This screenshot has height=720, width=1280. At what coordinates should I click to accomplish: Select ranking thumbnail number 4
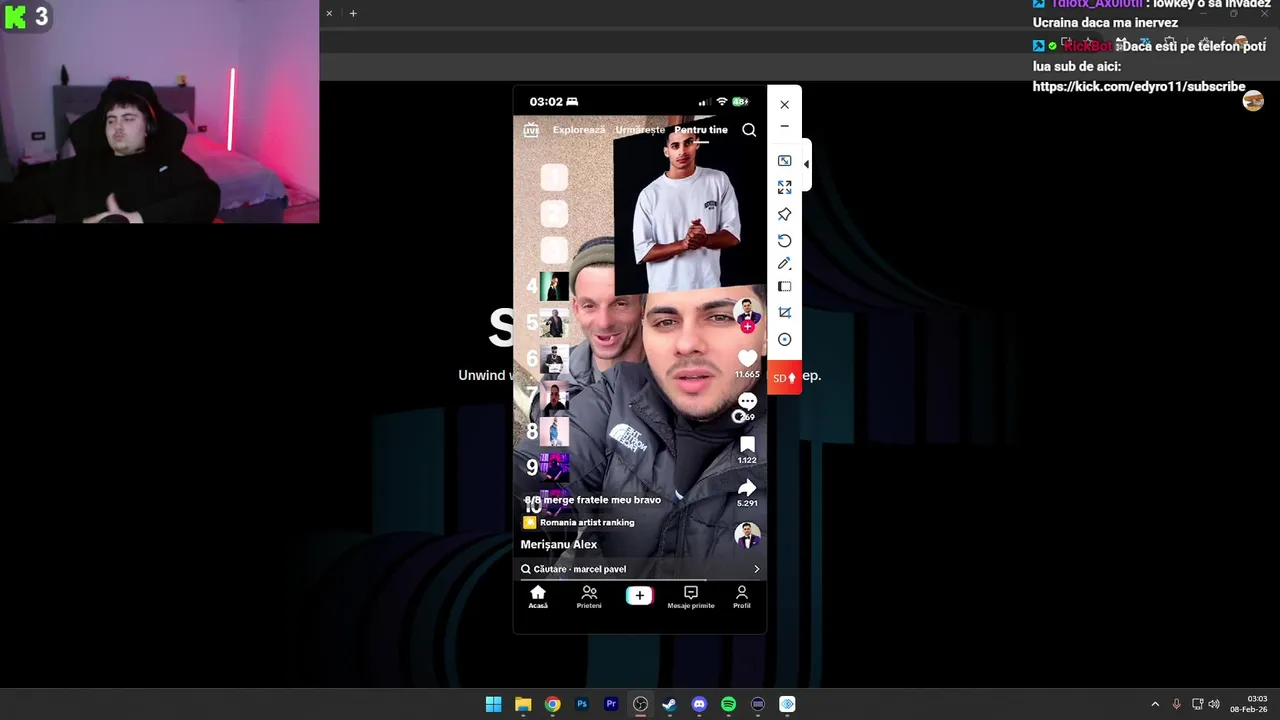[x=554, y=286]
